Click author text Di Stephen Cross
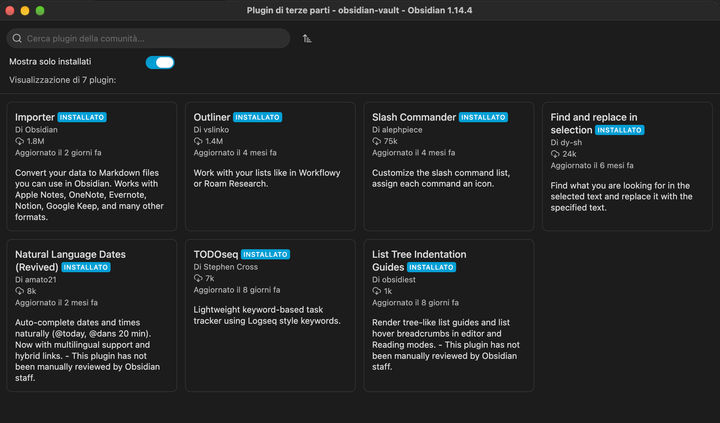The image size is (720, 423). pyautogui.click(x=225, y=267)
